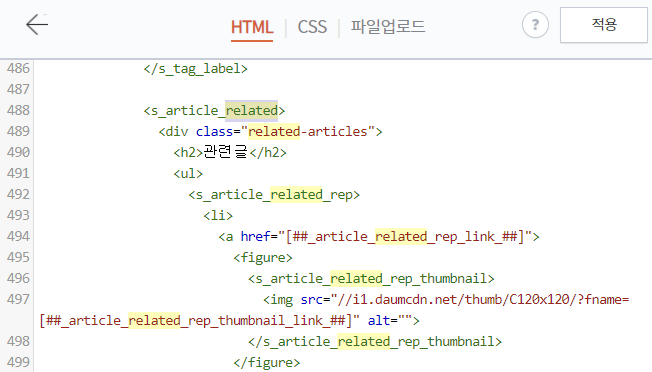Click the </s_article_related_rep_thumbnail> closing tag
The image size is (652, 372).
point(375,342)
